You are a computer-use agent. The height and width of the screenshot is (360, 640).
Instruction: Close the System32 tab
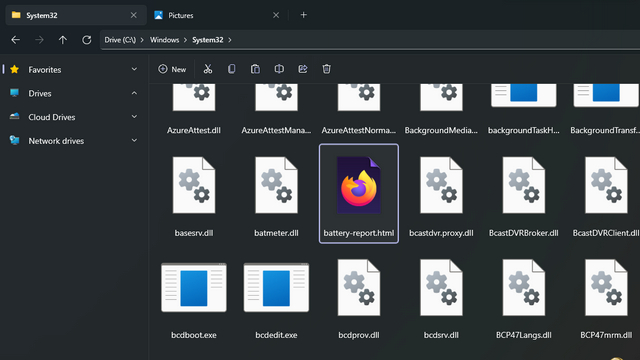pos(133,15)
